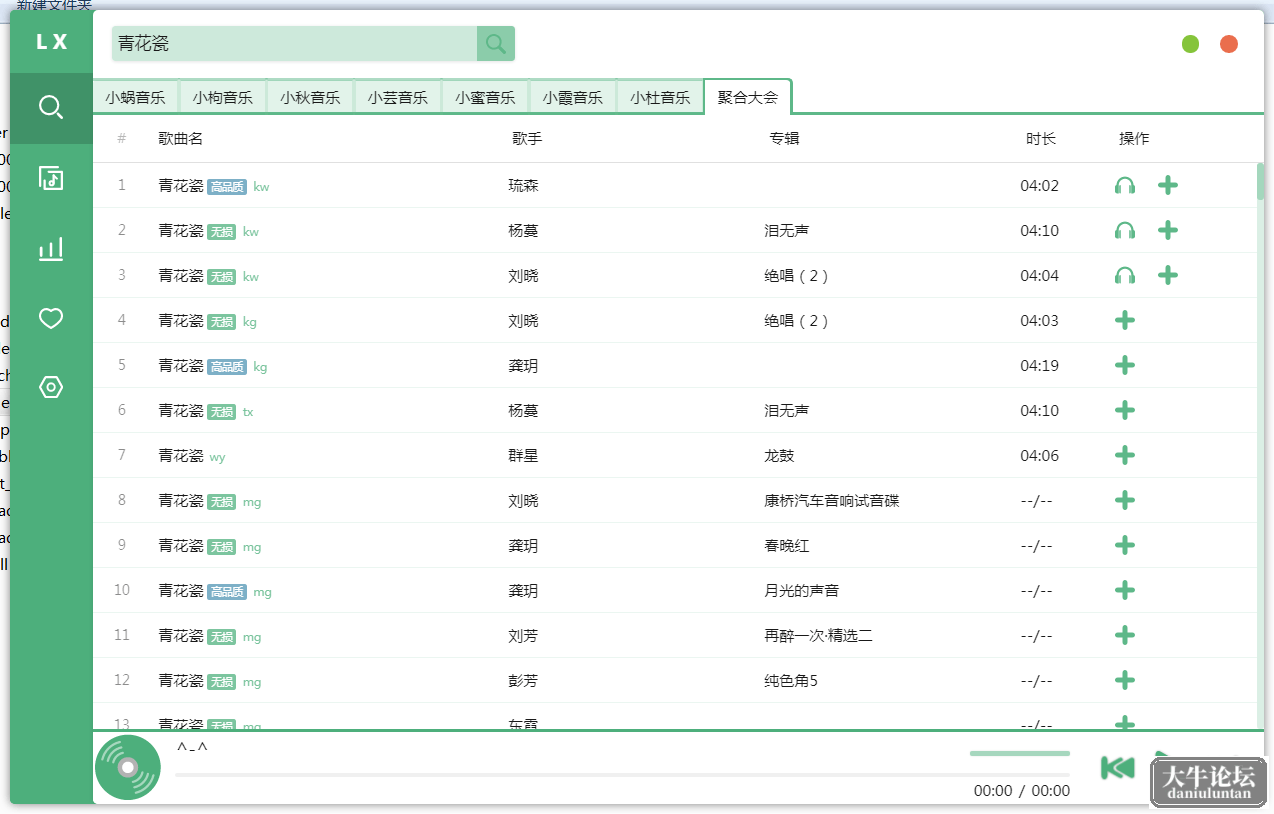Add the 春晚红 album song with plus
This screenshot has width=1274, height=814.
pyautogui.click(x=1125, y=545)
